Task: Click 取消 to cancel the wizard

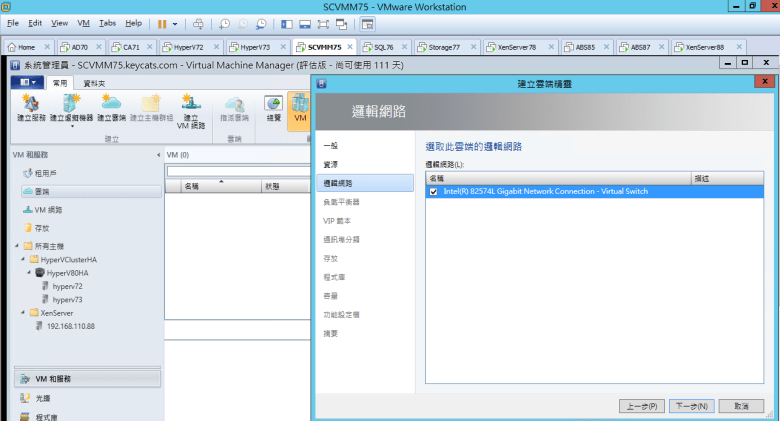Action: (741, 406)
